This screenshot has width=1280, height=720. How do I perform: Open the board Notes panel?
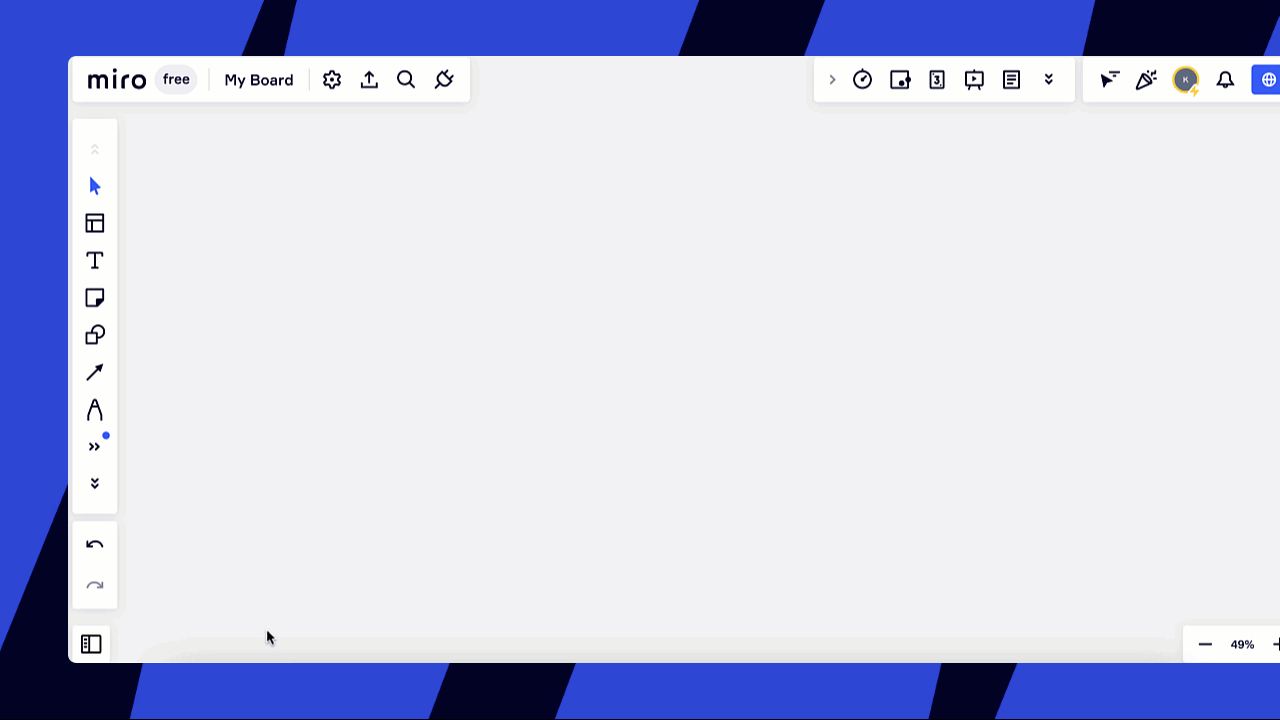1011,79
